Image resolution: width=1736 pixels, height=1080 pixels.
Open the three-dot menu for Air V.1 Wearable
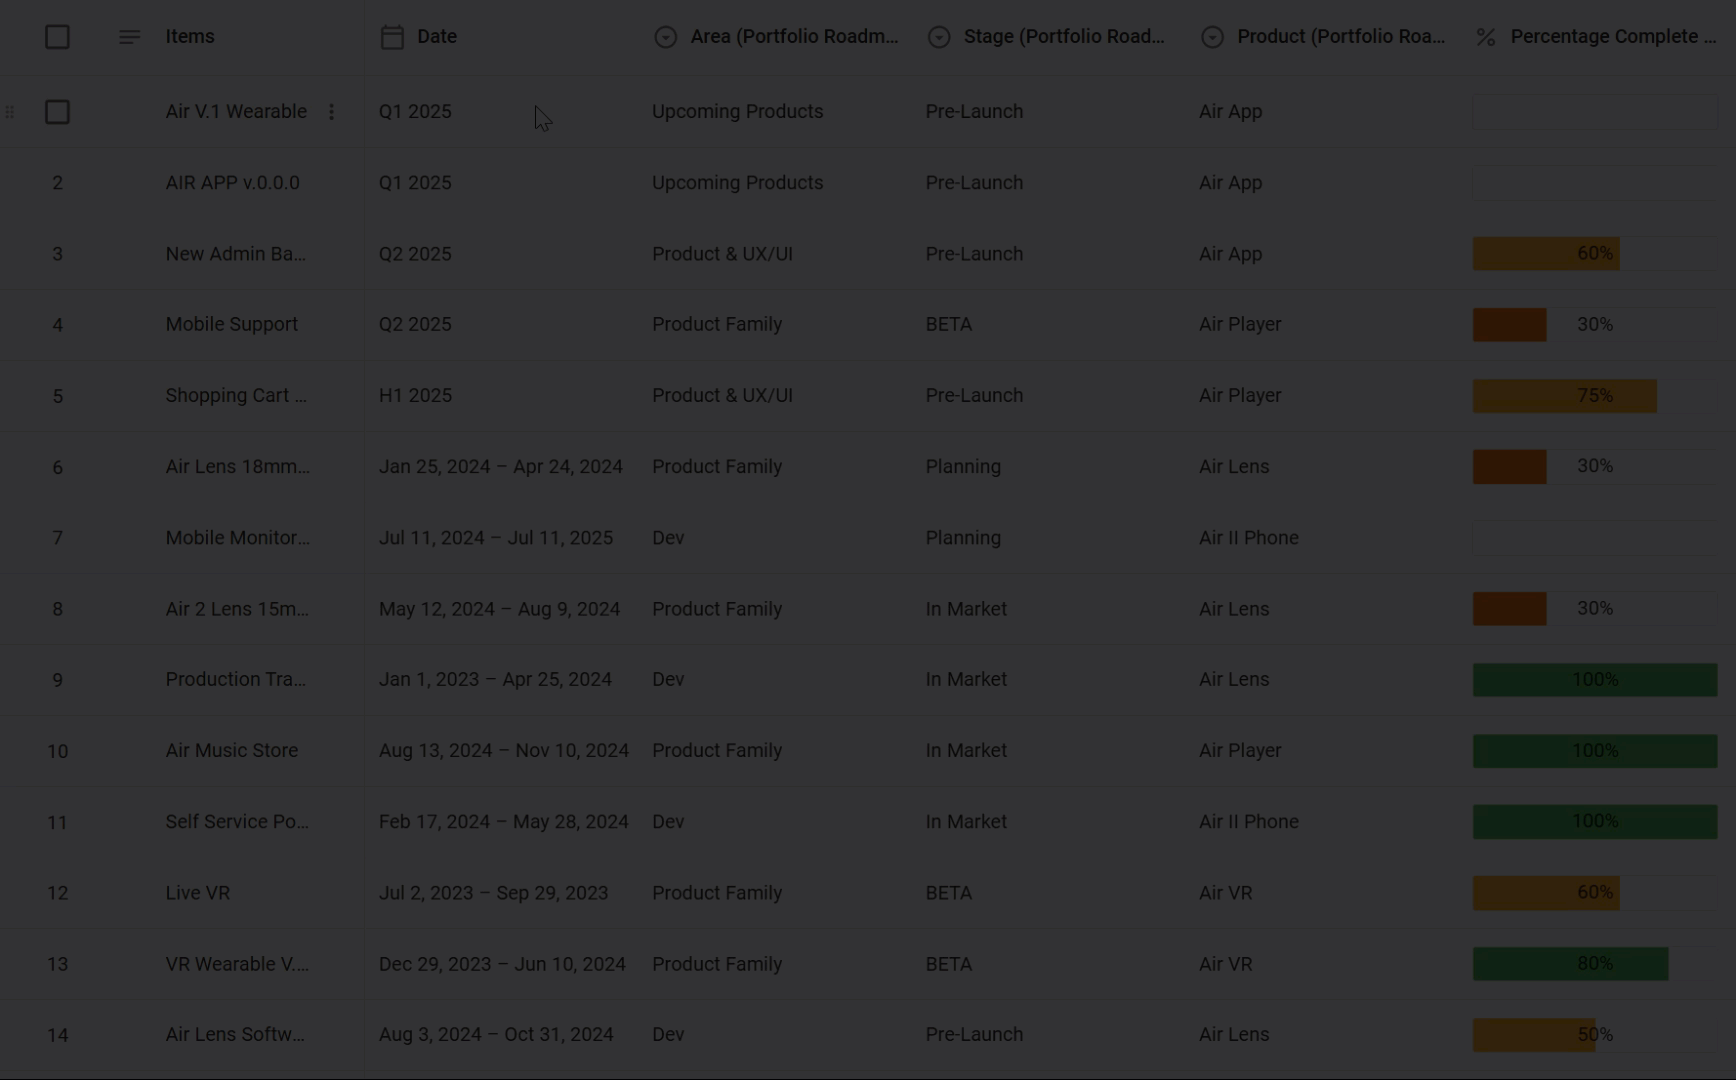click(331, 112)
